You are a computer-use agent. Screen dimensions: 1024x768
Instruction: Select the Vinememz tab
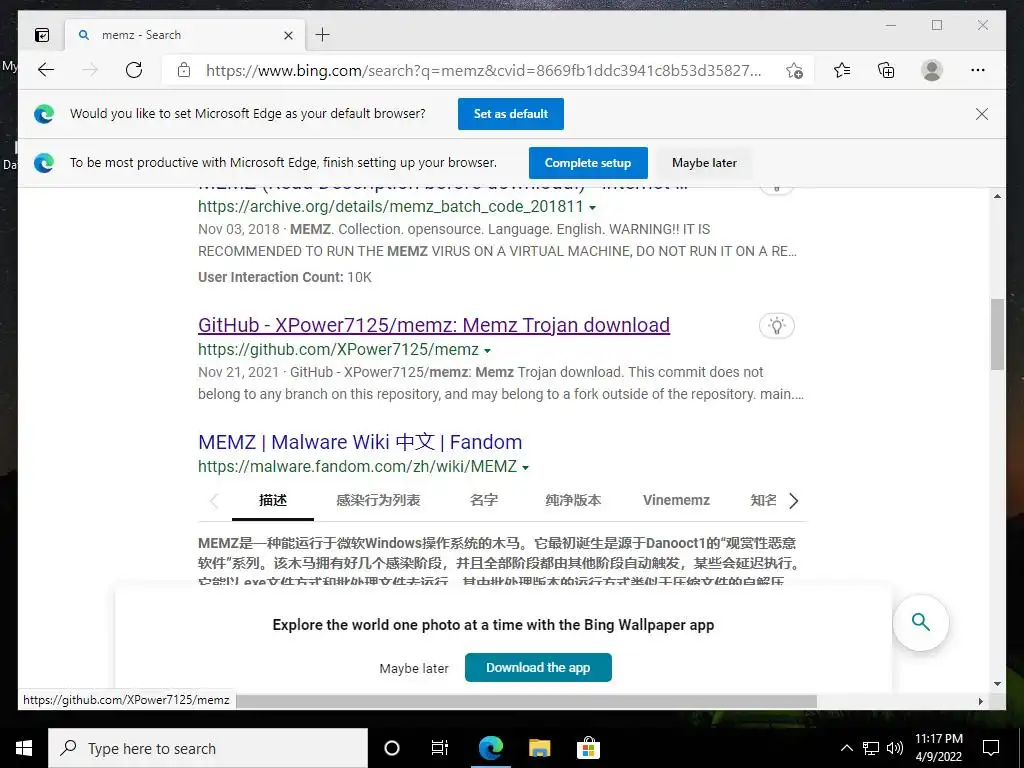(x=676, y=500)
